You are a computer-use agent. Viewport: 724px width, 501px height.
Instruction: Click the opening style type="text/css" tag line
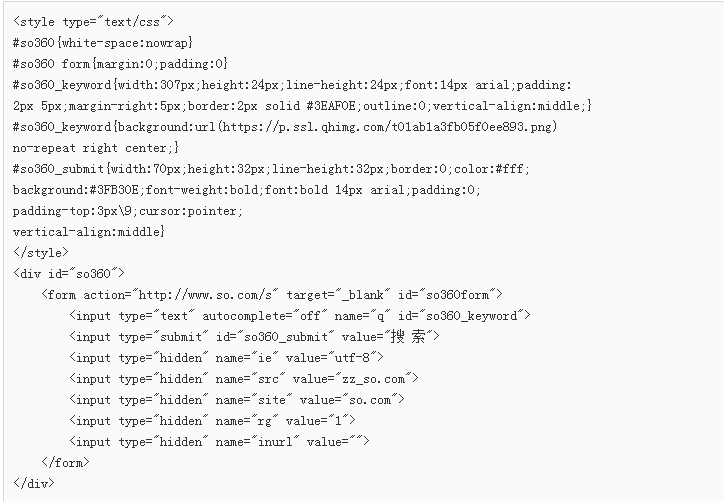[93, 22]
